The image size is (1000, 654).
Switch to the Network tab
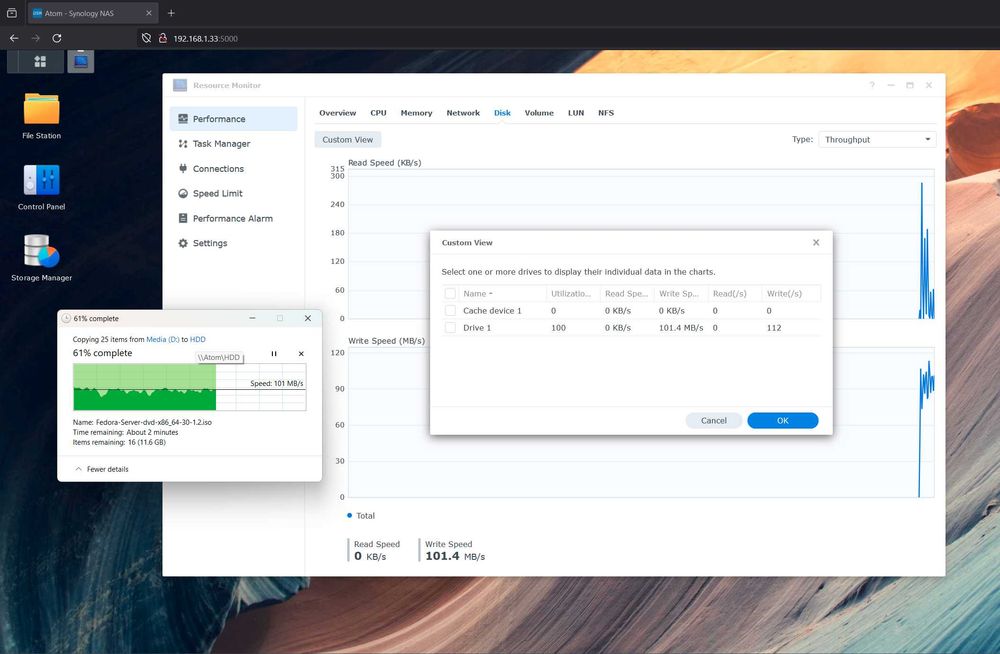[x=463, y=113]
